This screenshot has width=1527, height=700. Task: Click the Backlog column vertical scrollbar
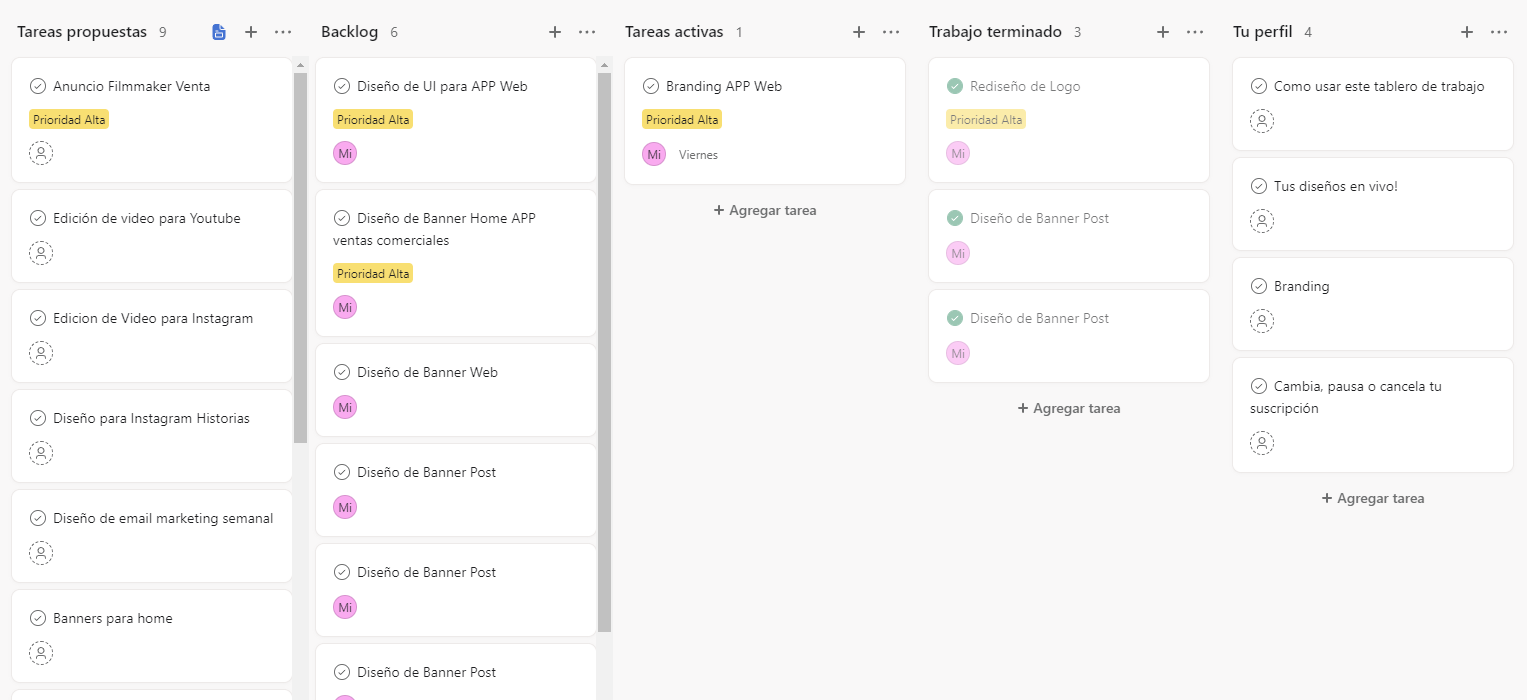(604, 350)
